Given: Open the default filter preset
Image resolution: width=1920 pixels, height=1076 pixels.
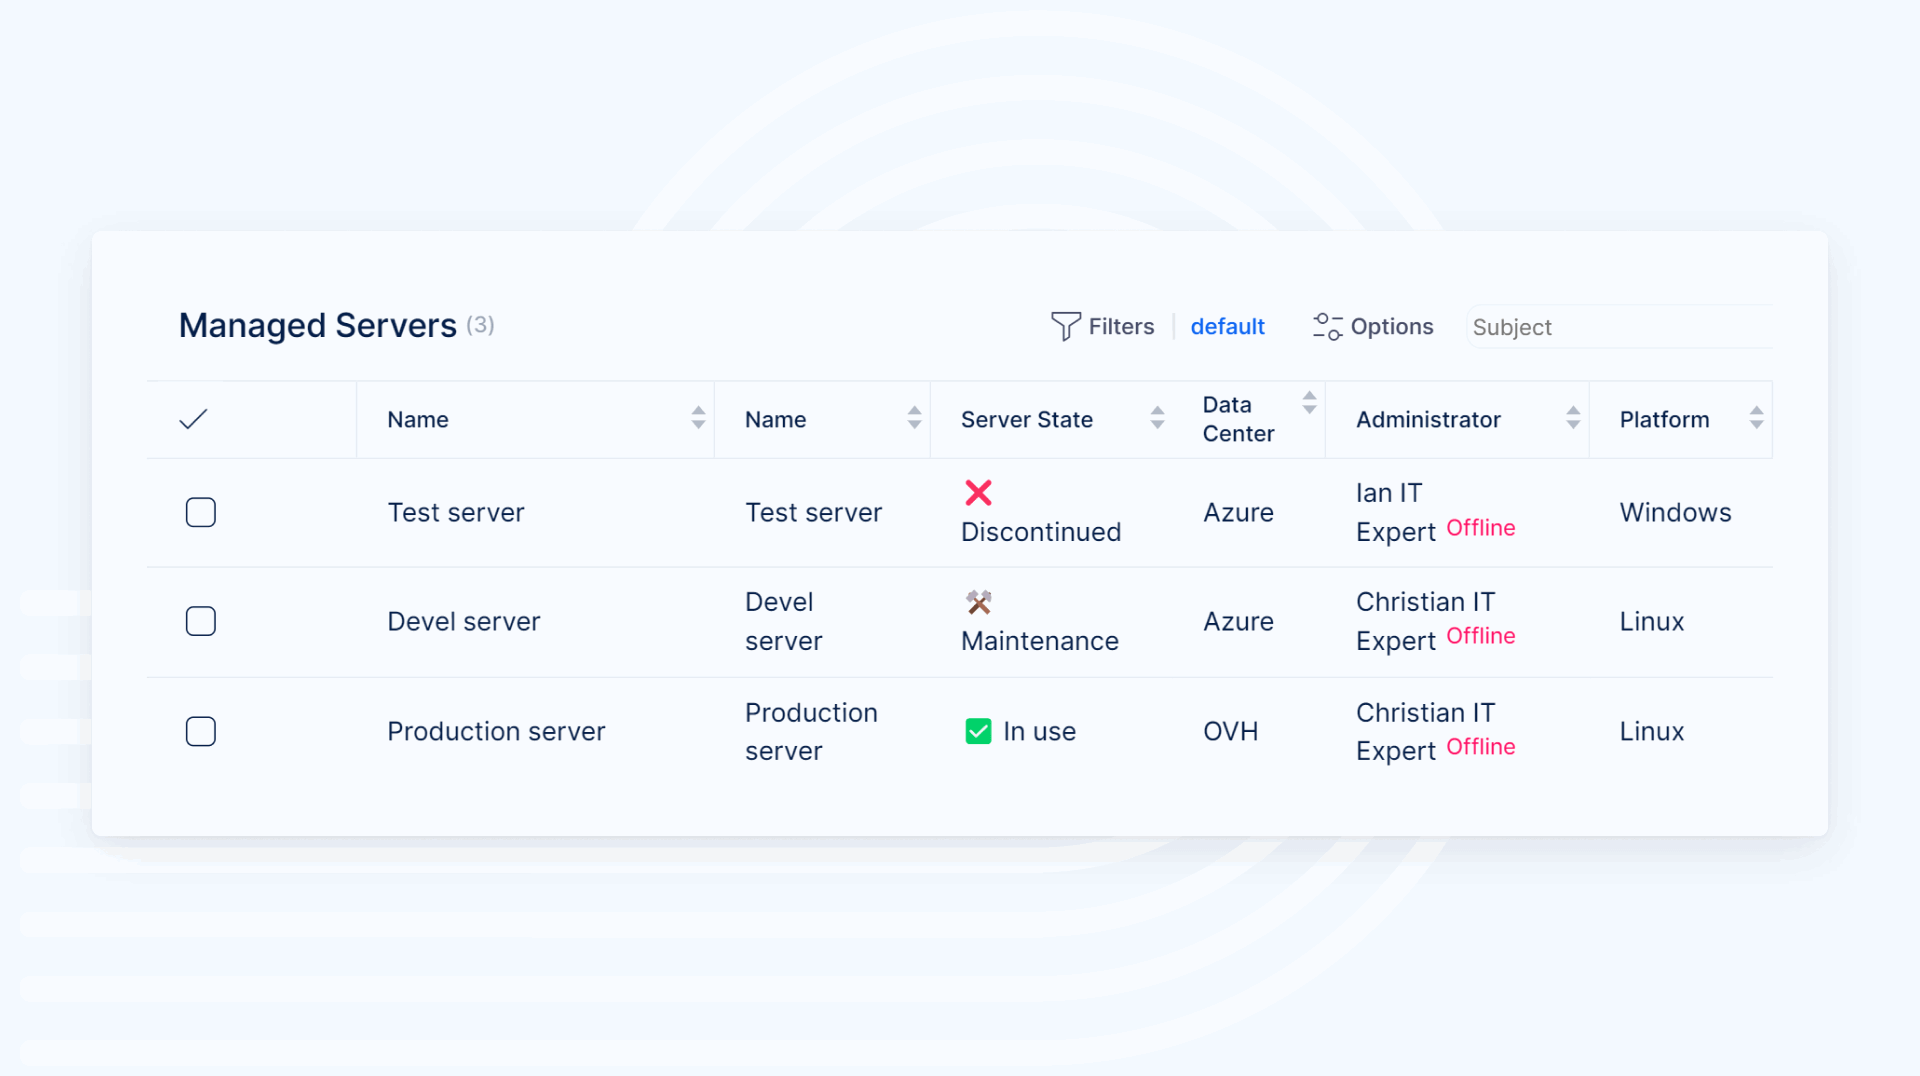Looking at the screenshot, I should (x=1227, y=327).
